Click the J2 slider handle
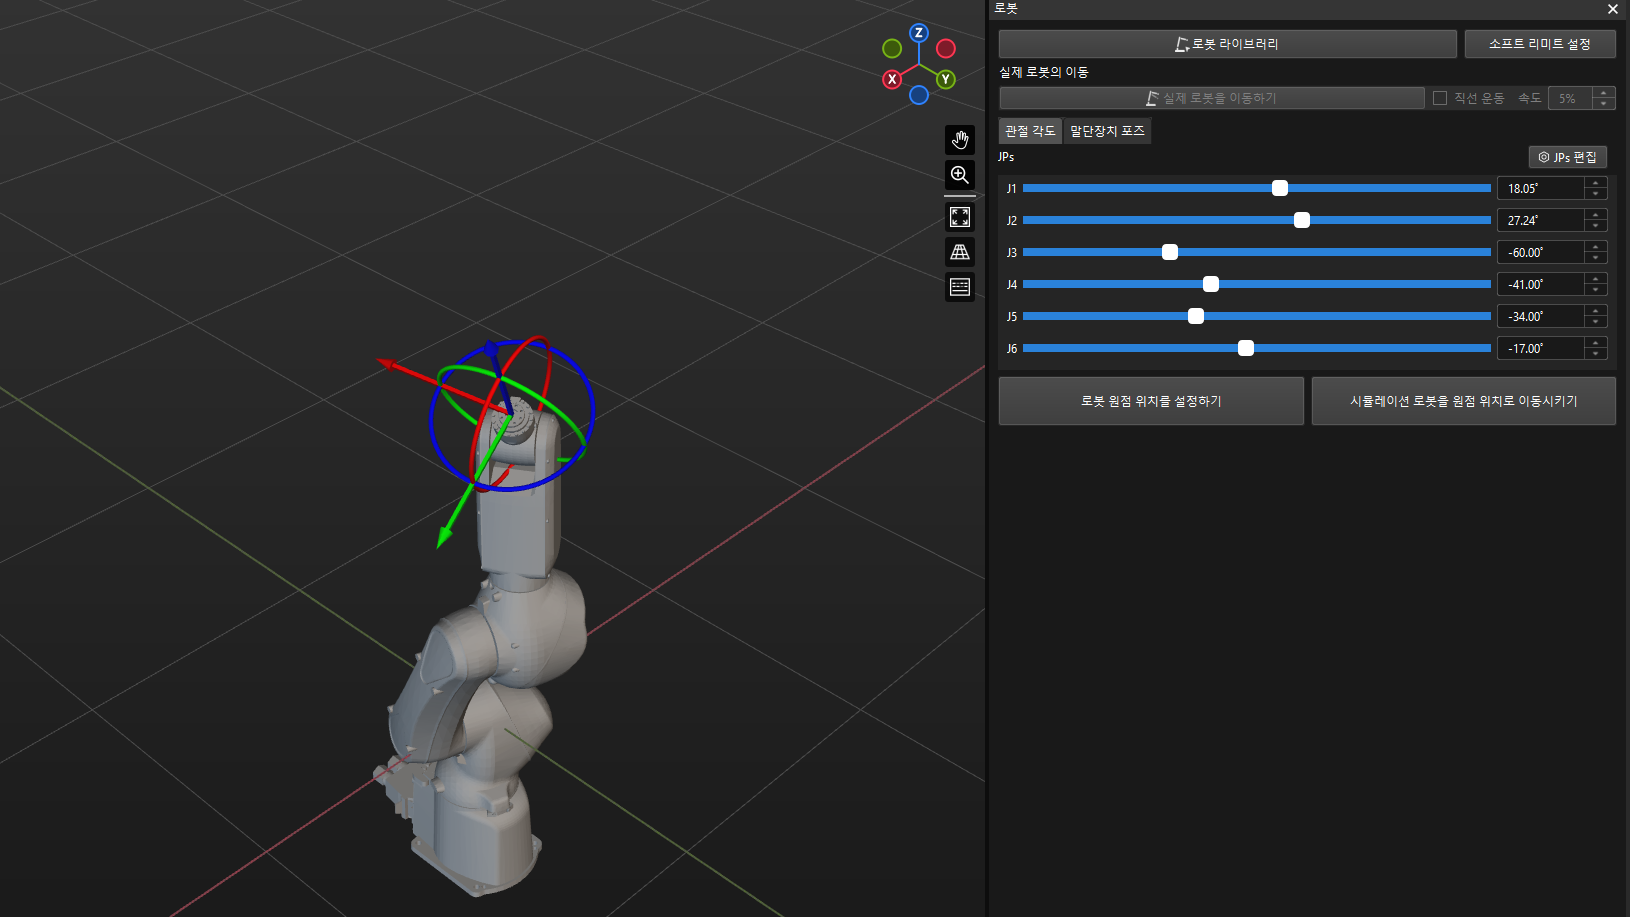Screen dimensions: 1630x917 [1302, 220]
